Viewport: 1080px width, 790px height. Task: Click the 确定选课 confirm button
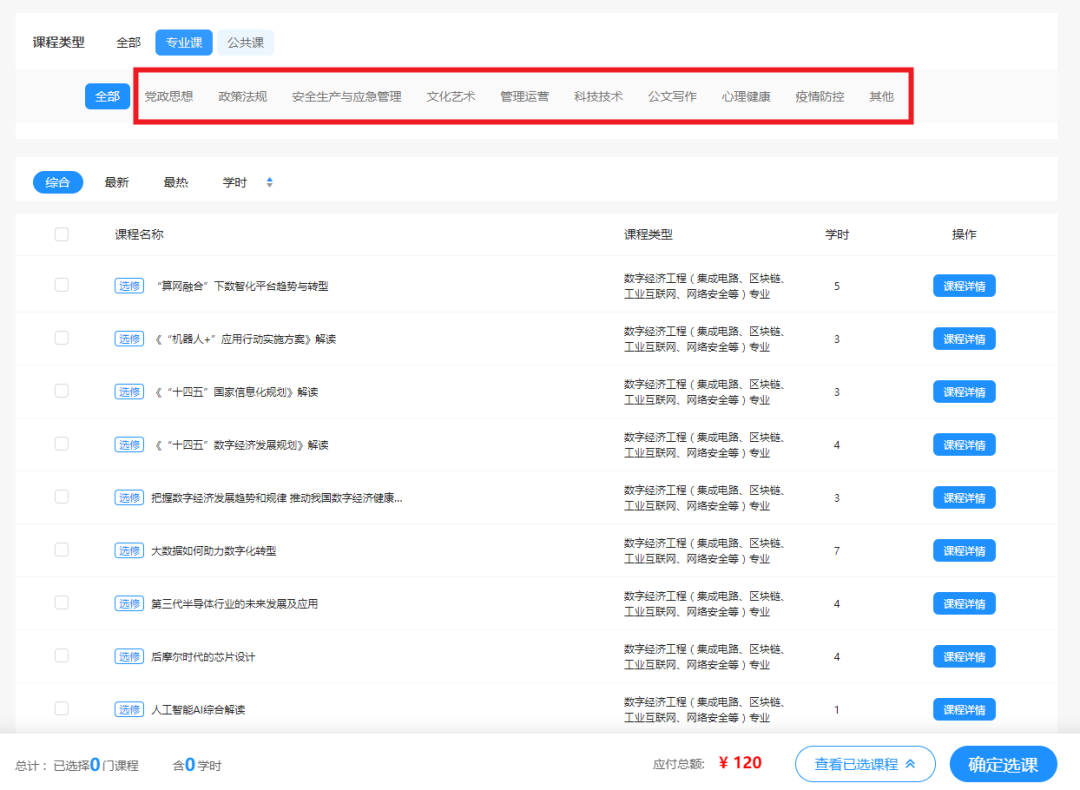pyautogui.click(x=1002, y=764)
